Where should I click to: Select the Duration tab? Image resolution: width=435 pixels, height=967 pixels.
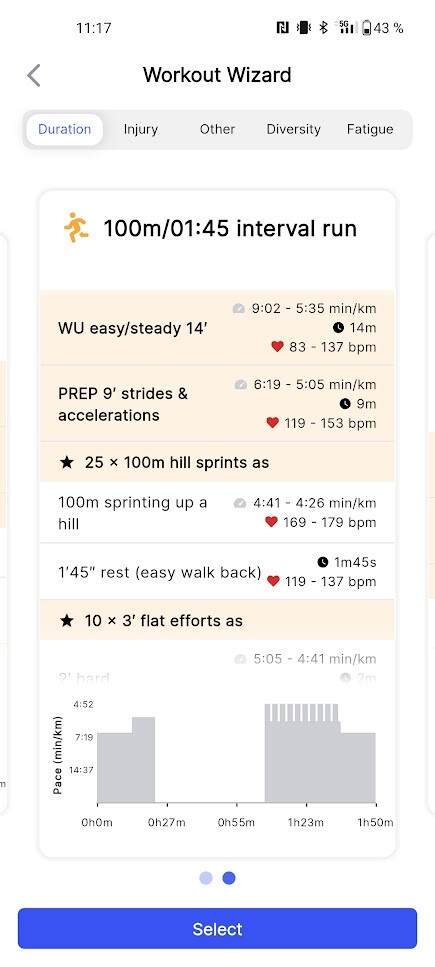[64, 130]
